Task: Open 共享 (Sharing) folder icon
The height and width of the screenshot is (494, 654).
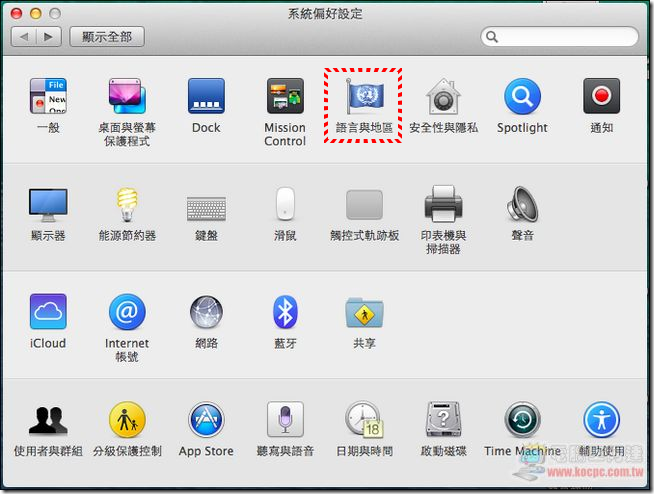Action: 364,312
